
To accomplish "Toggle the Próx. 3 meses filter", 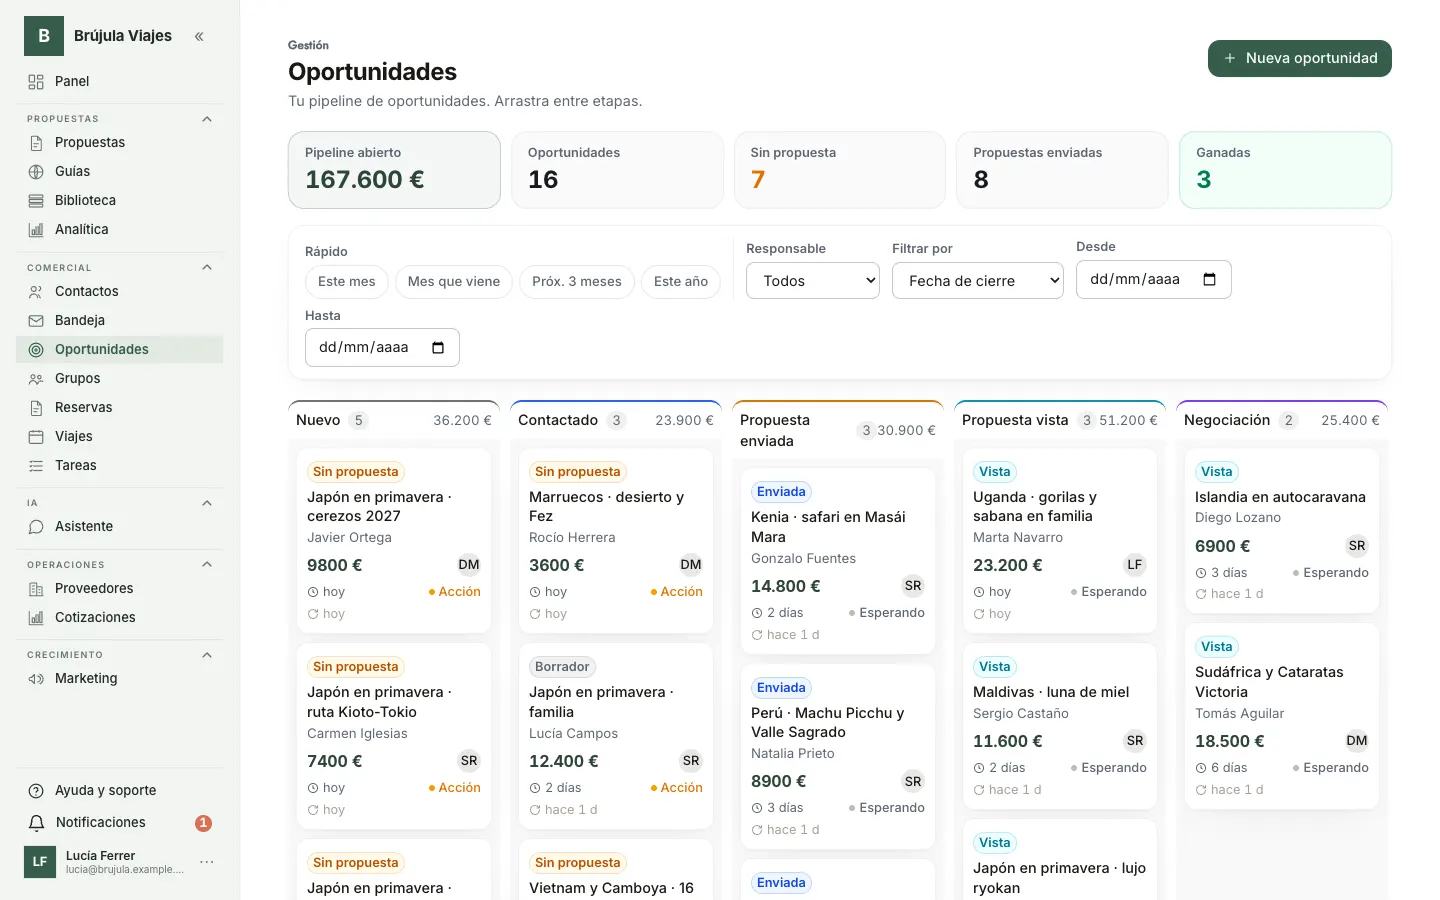I will point(577,282).
